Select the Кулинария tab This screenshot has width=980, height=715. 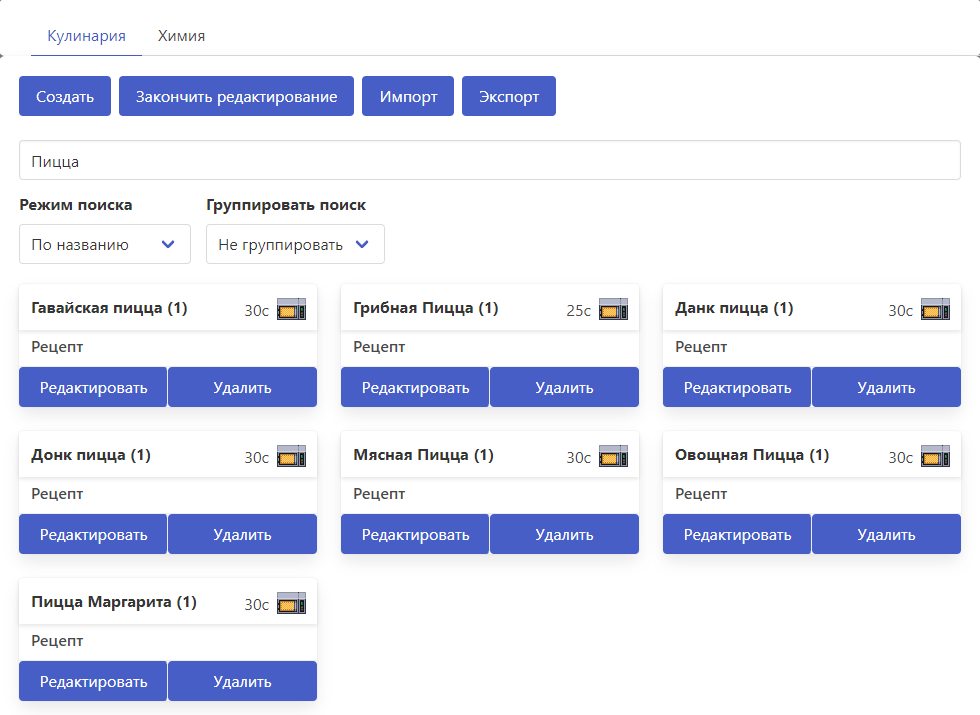coord(86,36)
